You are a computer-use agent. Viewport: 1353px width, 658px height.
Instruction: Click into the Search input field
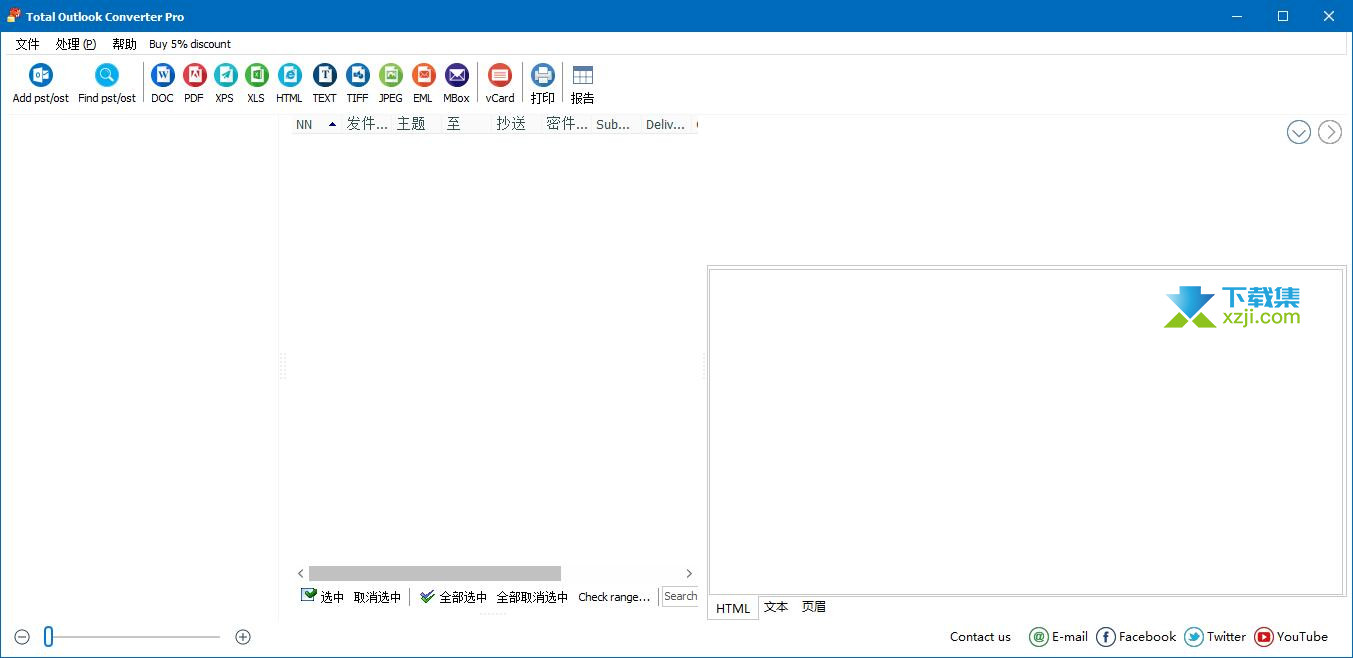pyautogui.click(x=680, y=597)
